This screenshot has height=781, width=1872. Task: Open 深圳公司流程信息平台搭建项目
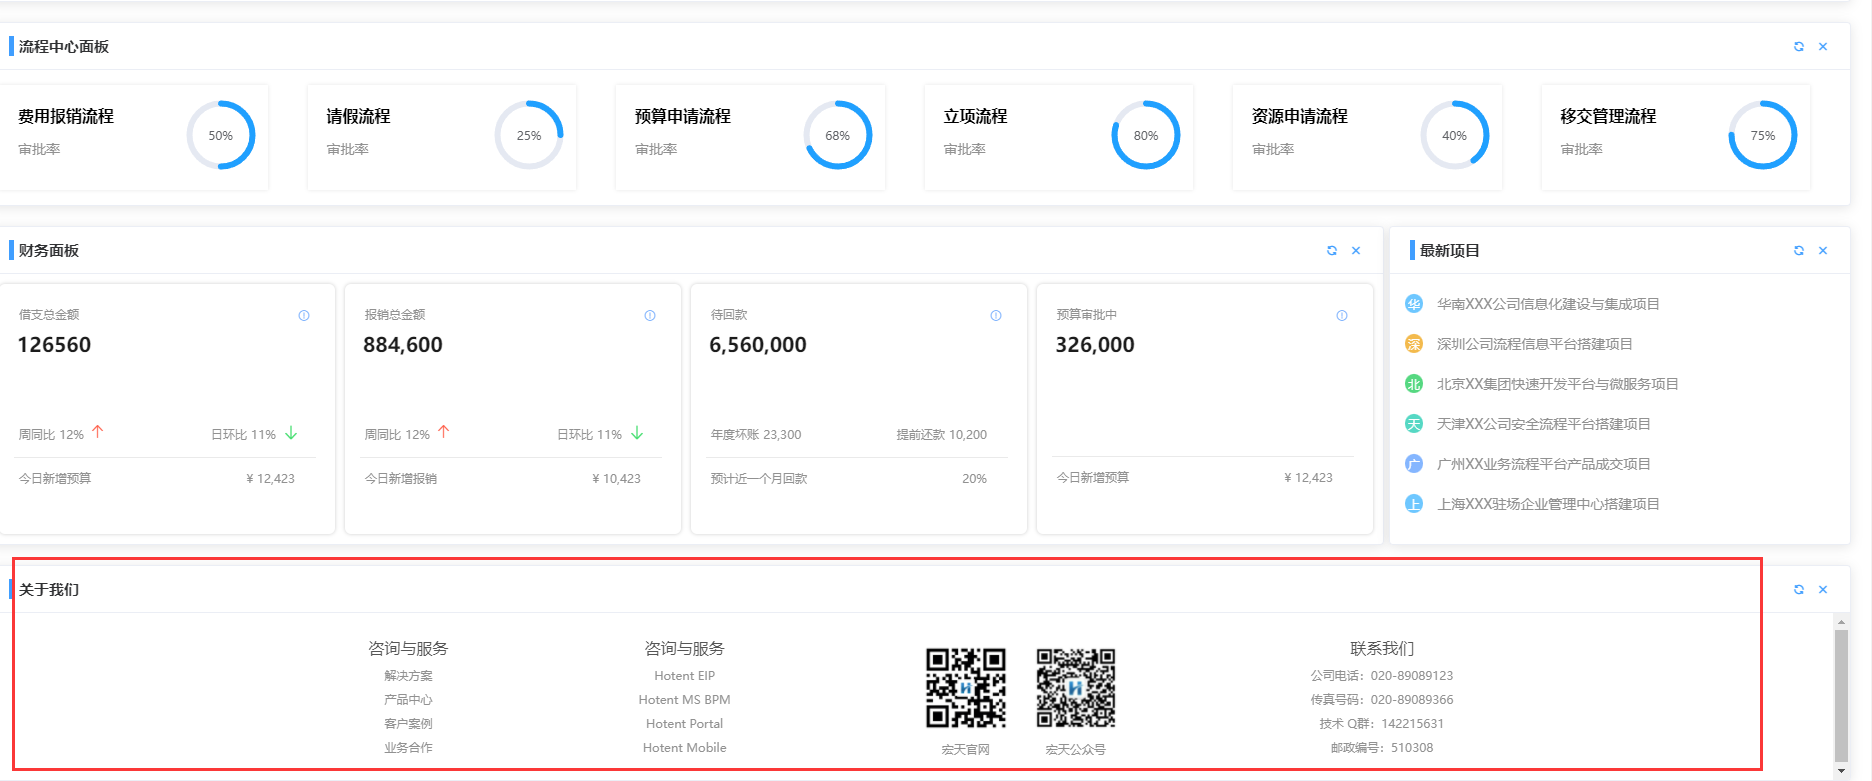1535,344
